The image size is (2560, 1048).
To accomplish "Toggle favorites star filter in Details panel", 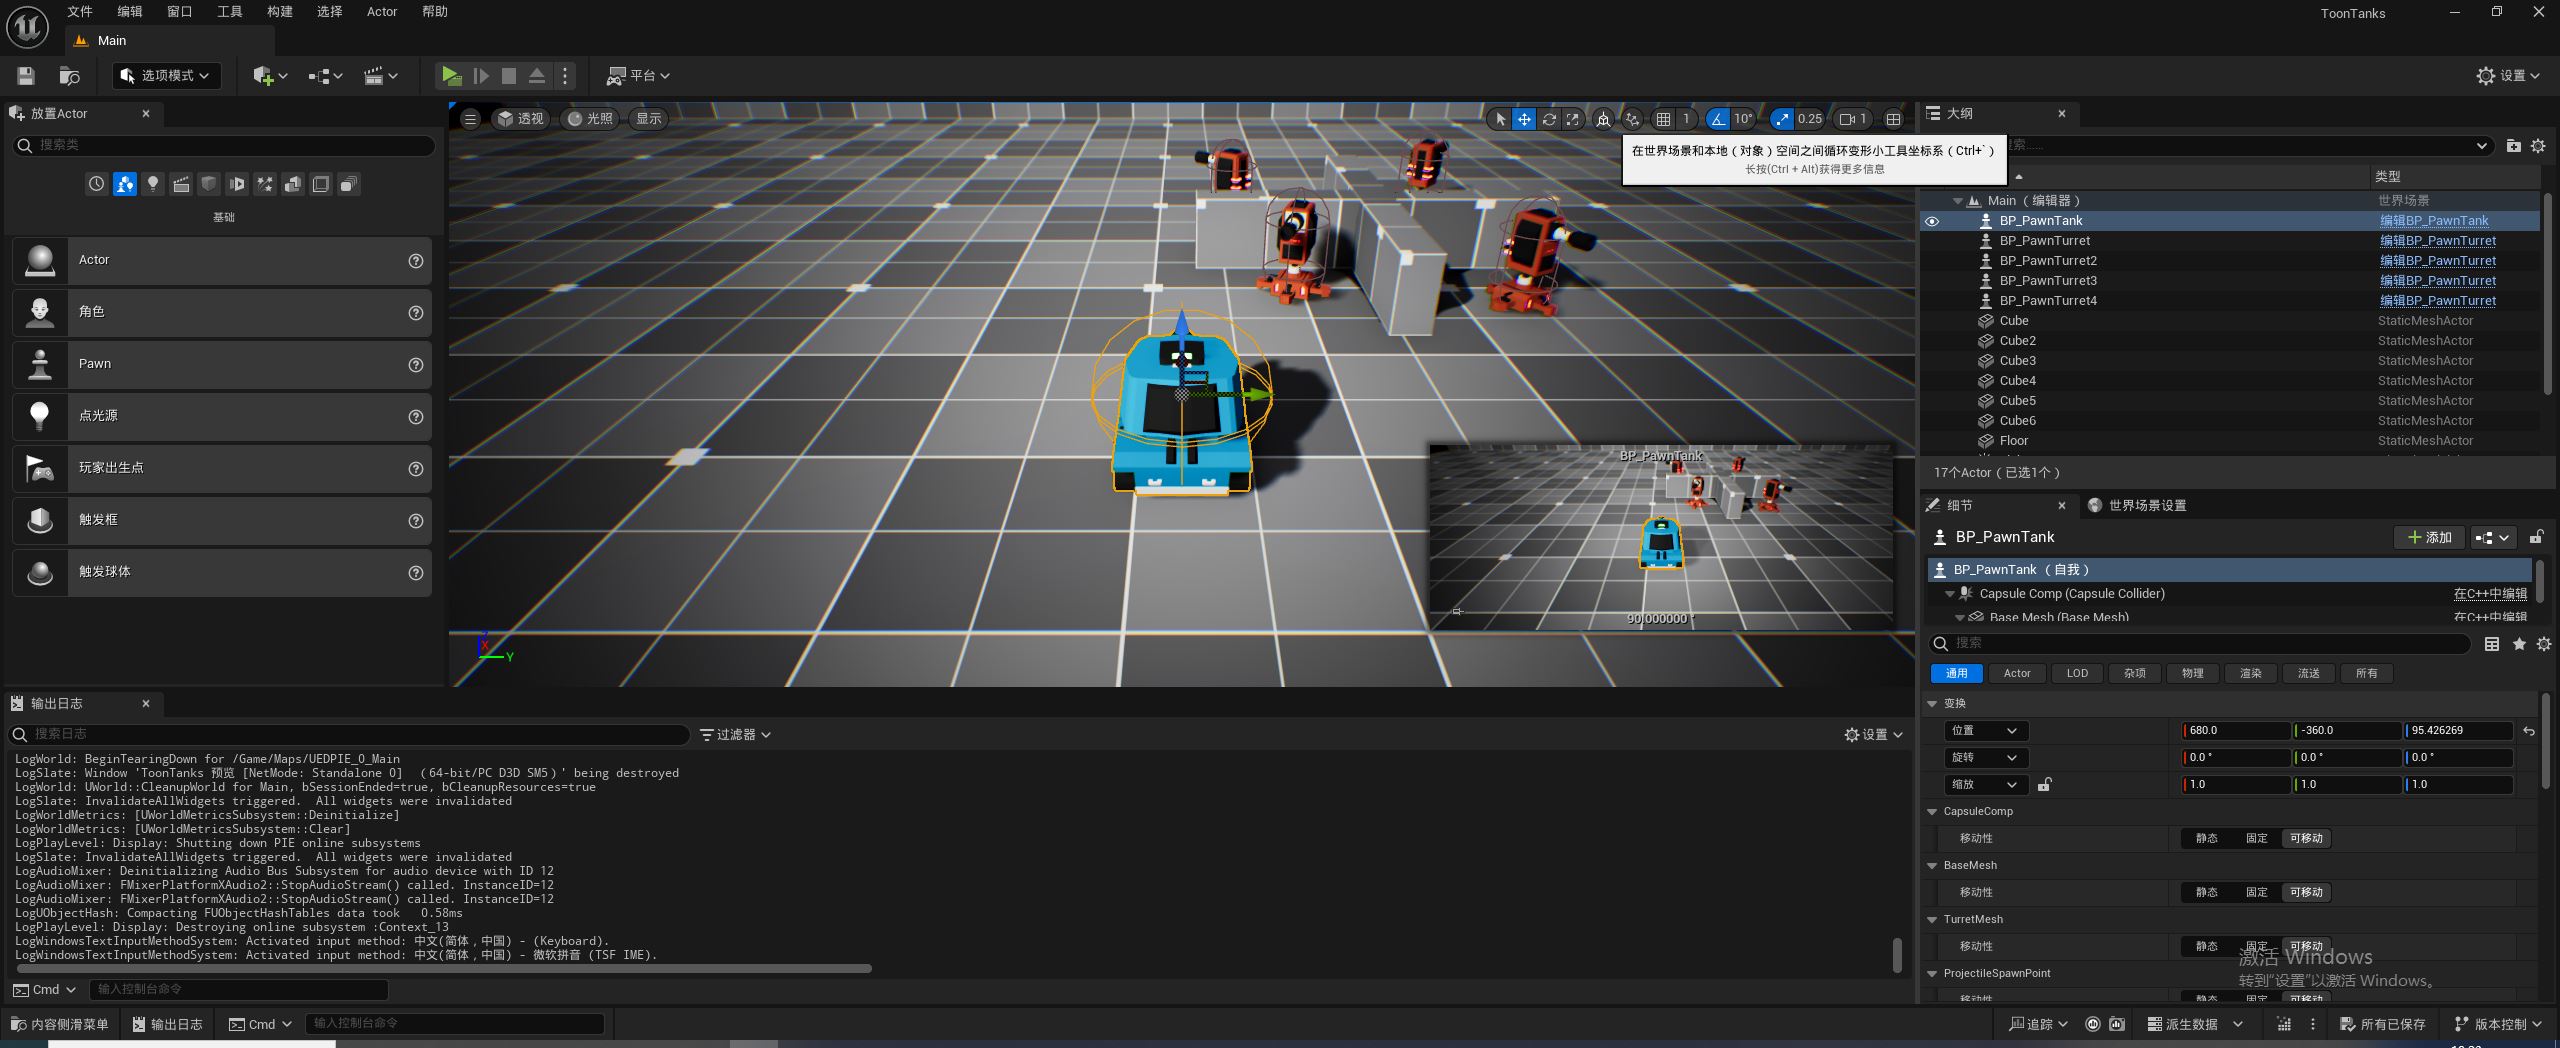I will pos(2519,644).
